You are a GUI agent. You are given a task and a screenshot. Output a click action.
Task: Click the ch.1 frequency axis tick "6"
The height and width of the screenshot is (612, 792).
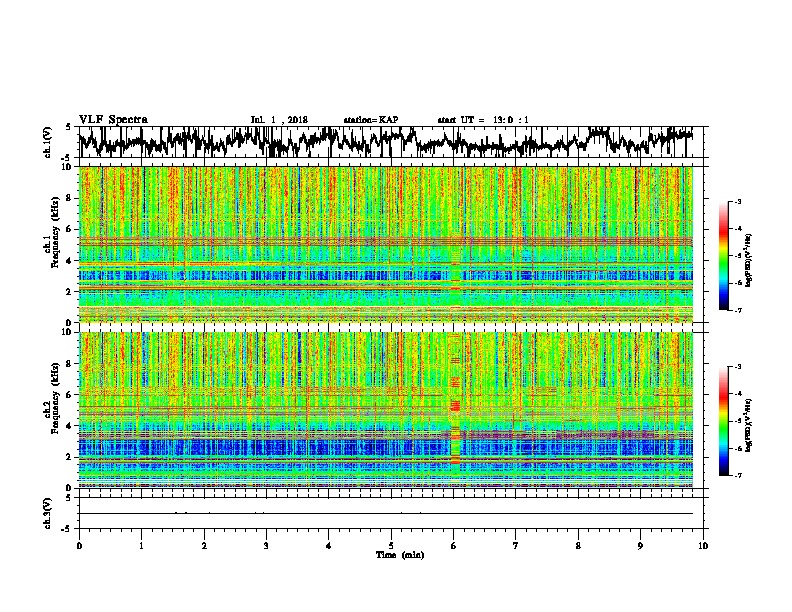70,229
